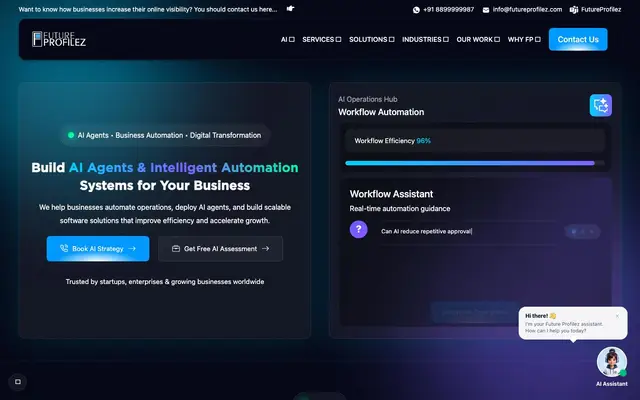Click the typing indicator dots bubble
Viewport: 640px width, 400px height.
point(582,232)
